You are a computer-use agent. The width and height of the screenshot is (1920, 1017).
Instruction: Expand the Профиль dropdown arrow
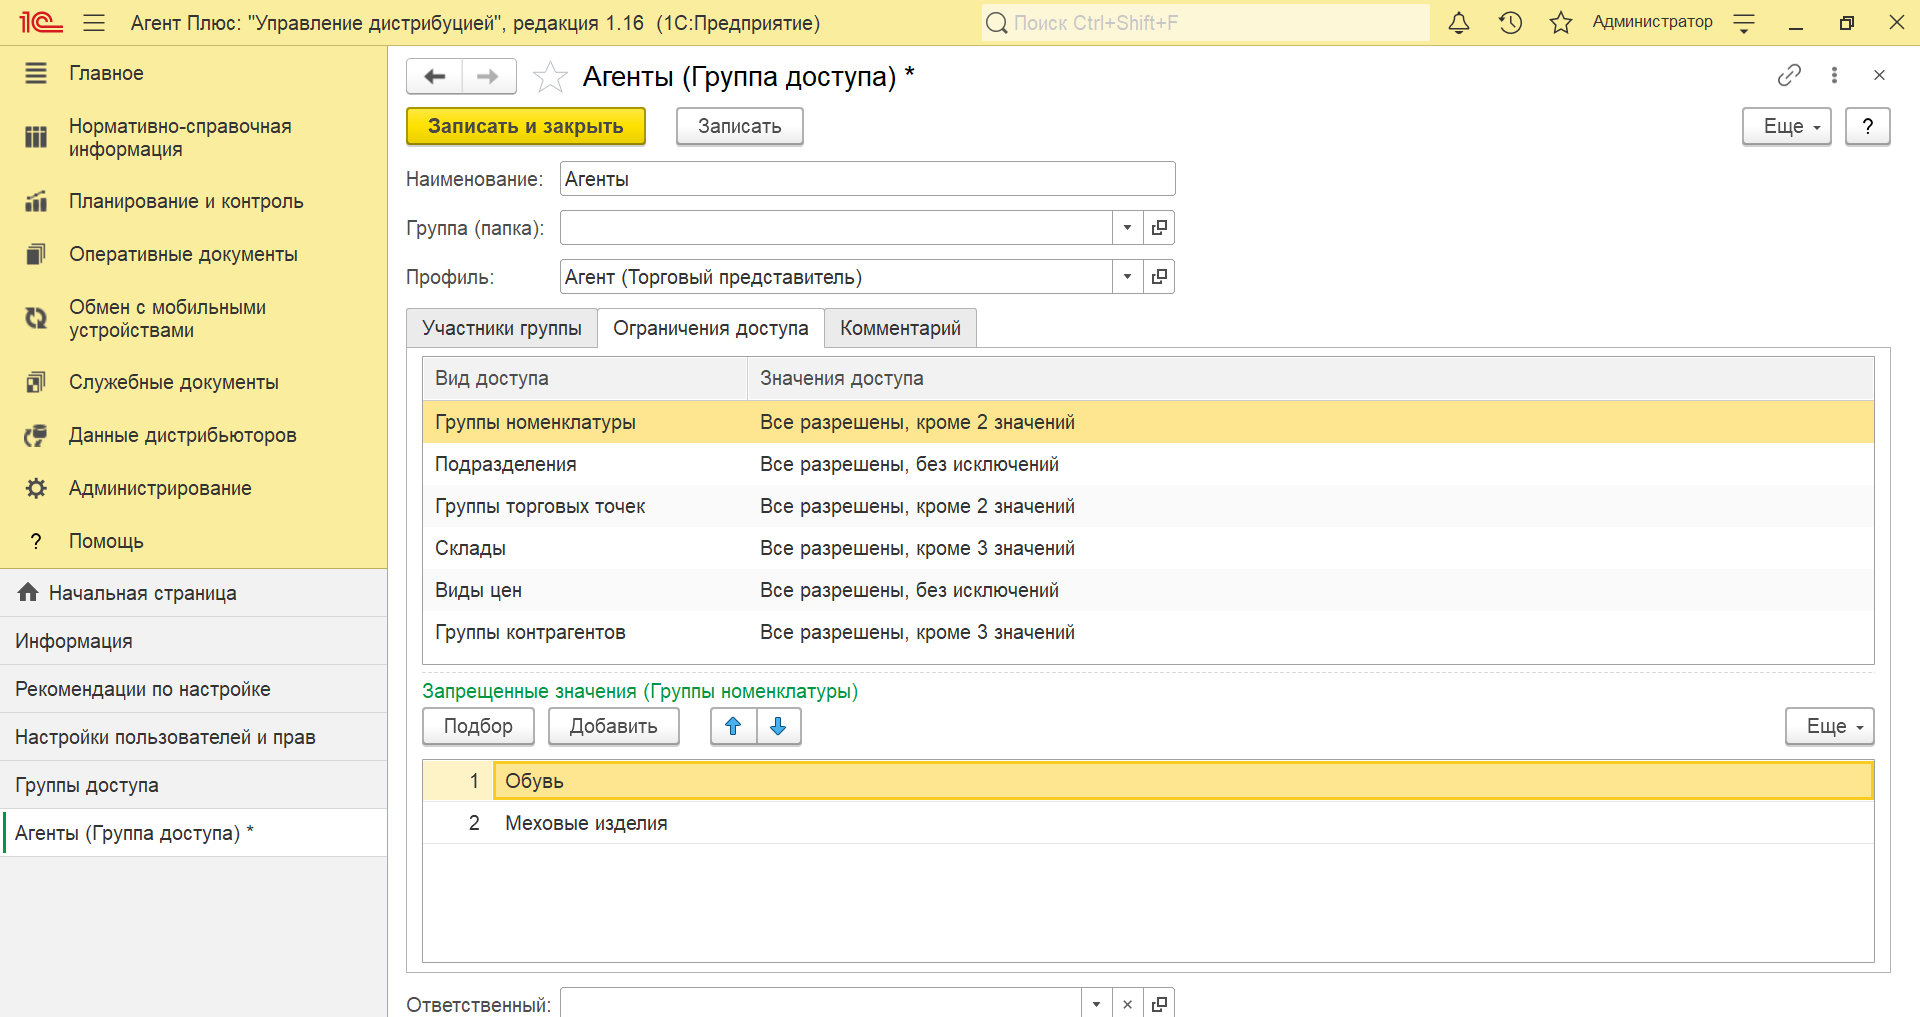tap(1128, 277)
